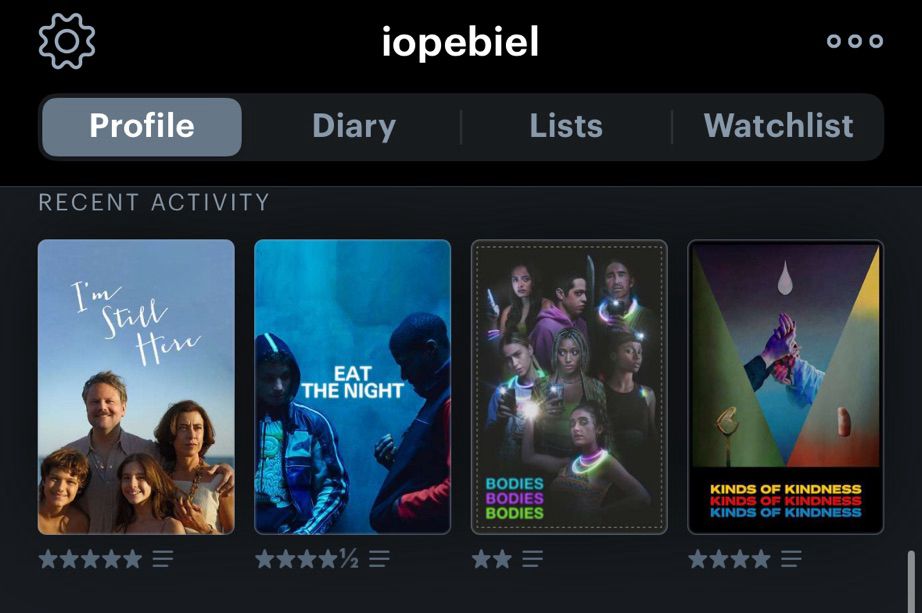This screenshot has width=922, height=613.
Task: Switch to the Diary tab
Action: pyautogui.click(x=354, y=126)
